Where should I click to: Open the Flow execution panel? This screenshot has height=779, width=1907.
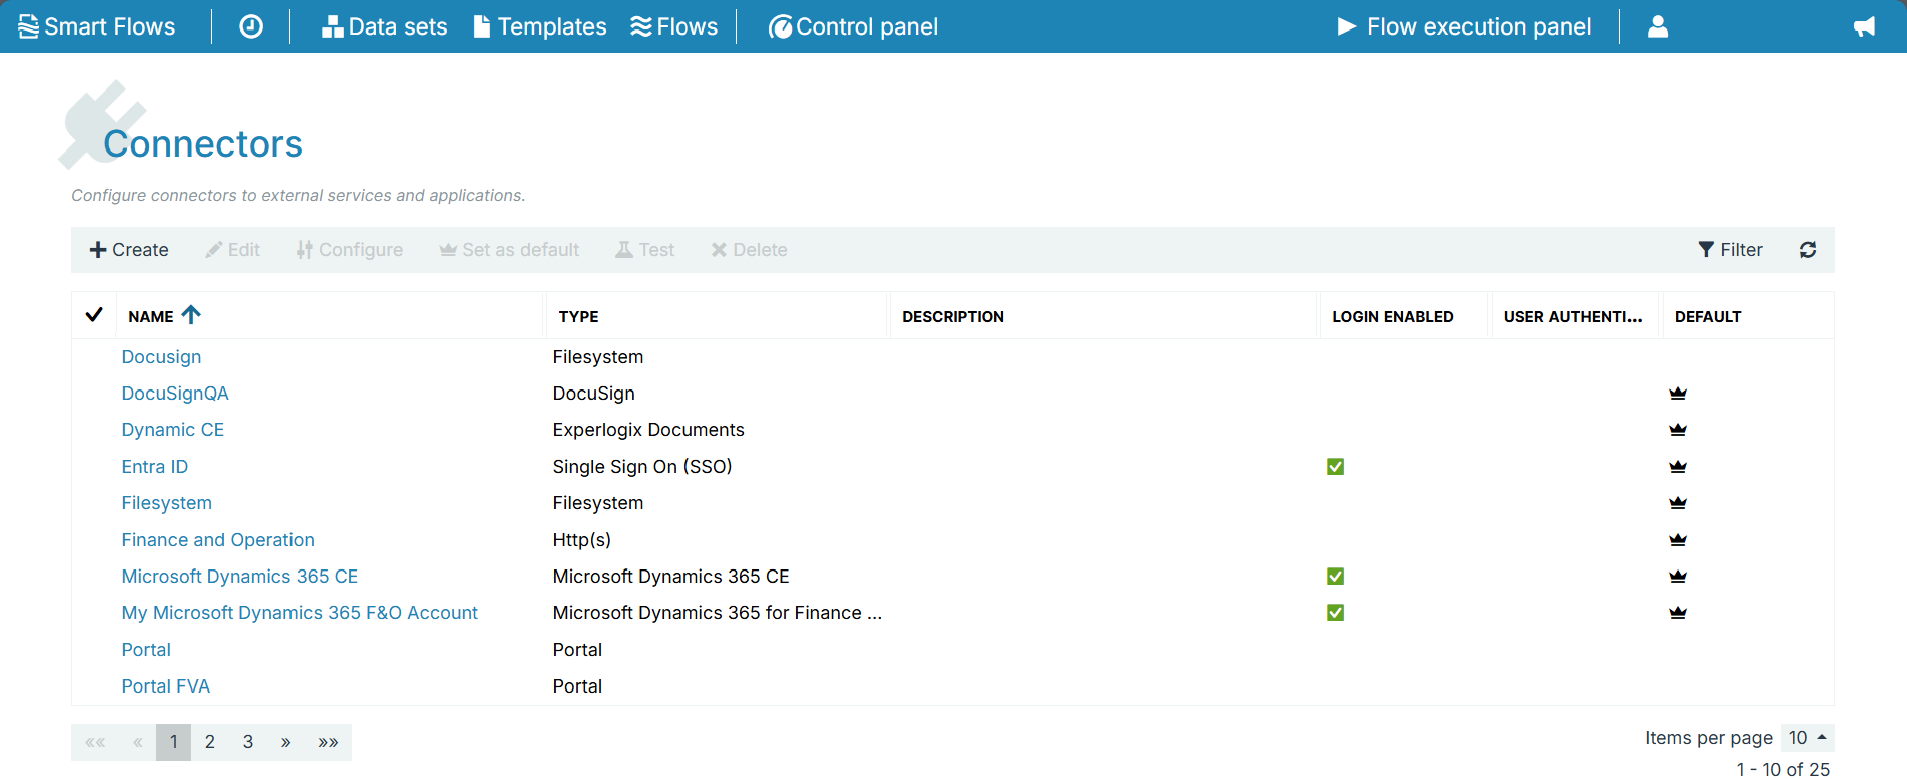(x=1464, y=27)
